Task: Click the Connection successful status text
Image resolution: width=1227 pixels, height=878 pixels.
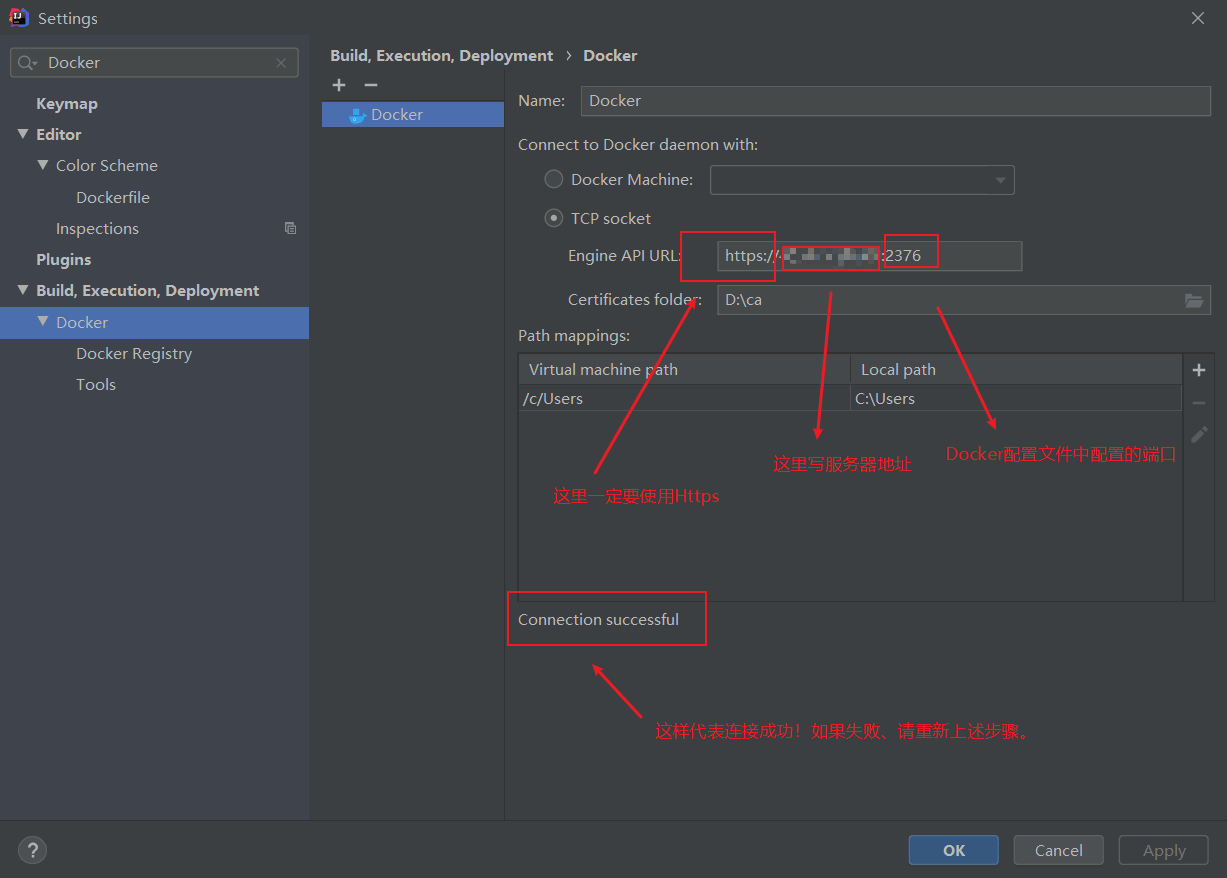Action: pos(598,620)
